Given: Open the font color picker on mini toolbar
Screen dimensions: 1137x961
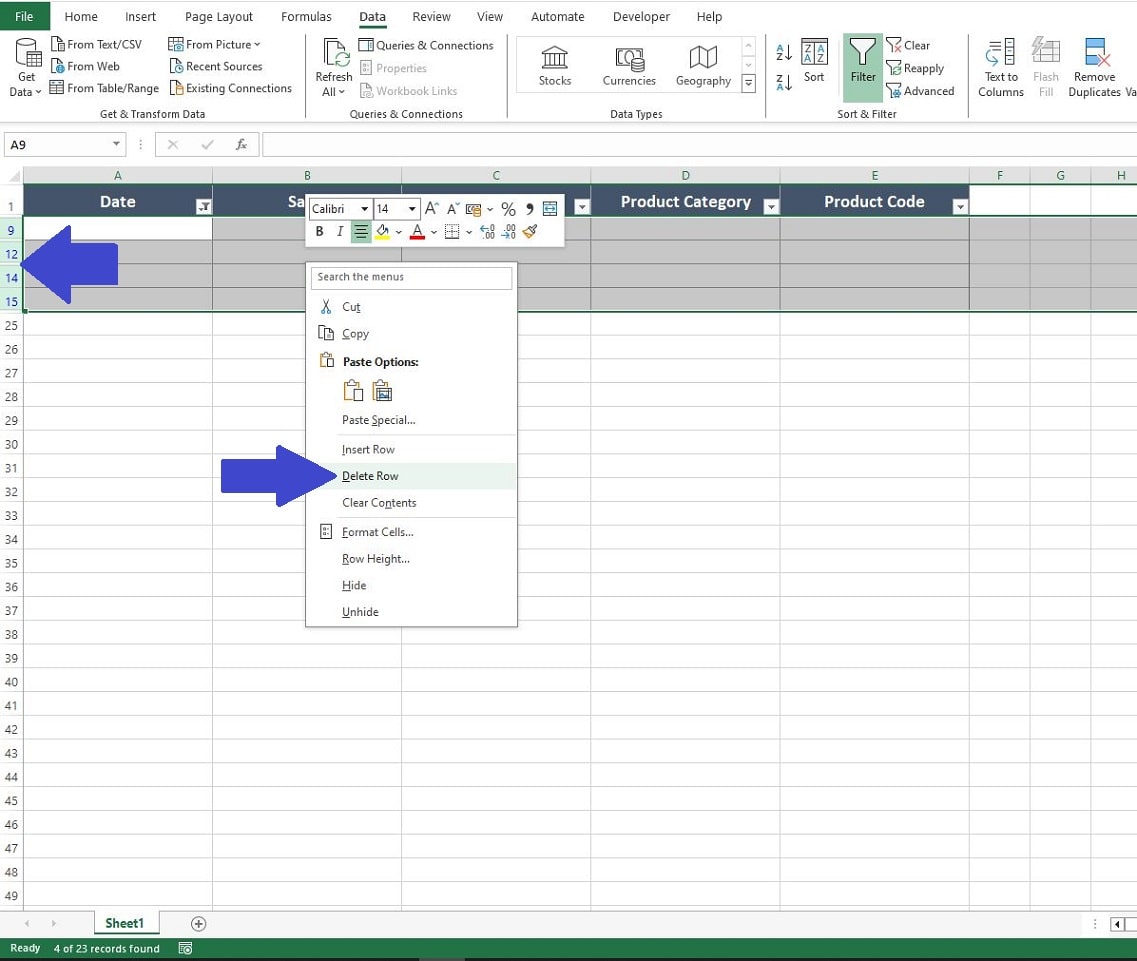Looking at the screenshot, I should click(419, 231).
